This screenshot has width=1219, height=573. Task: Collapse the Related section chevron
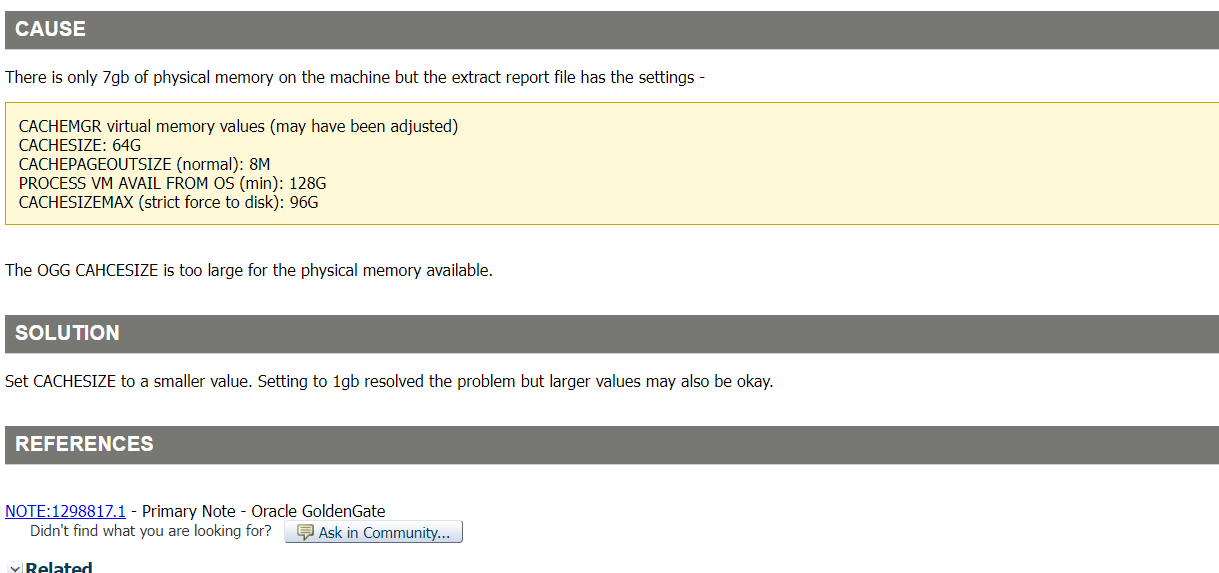14,568
